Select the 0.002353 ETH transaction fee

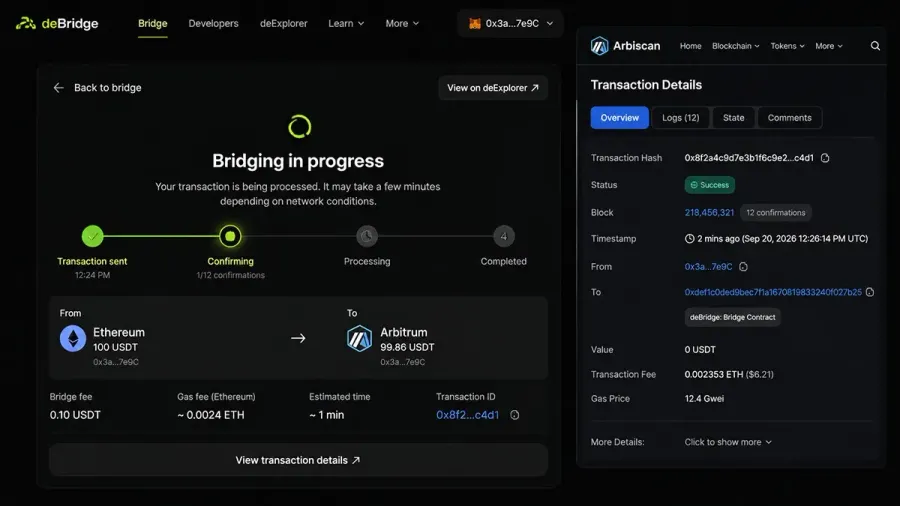(729, 374)
